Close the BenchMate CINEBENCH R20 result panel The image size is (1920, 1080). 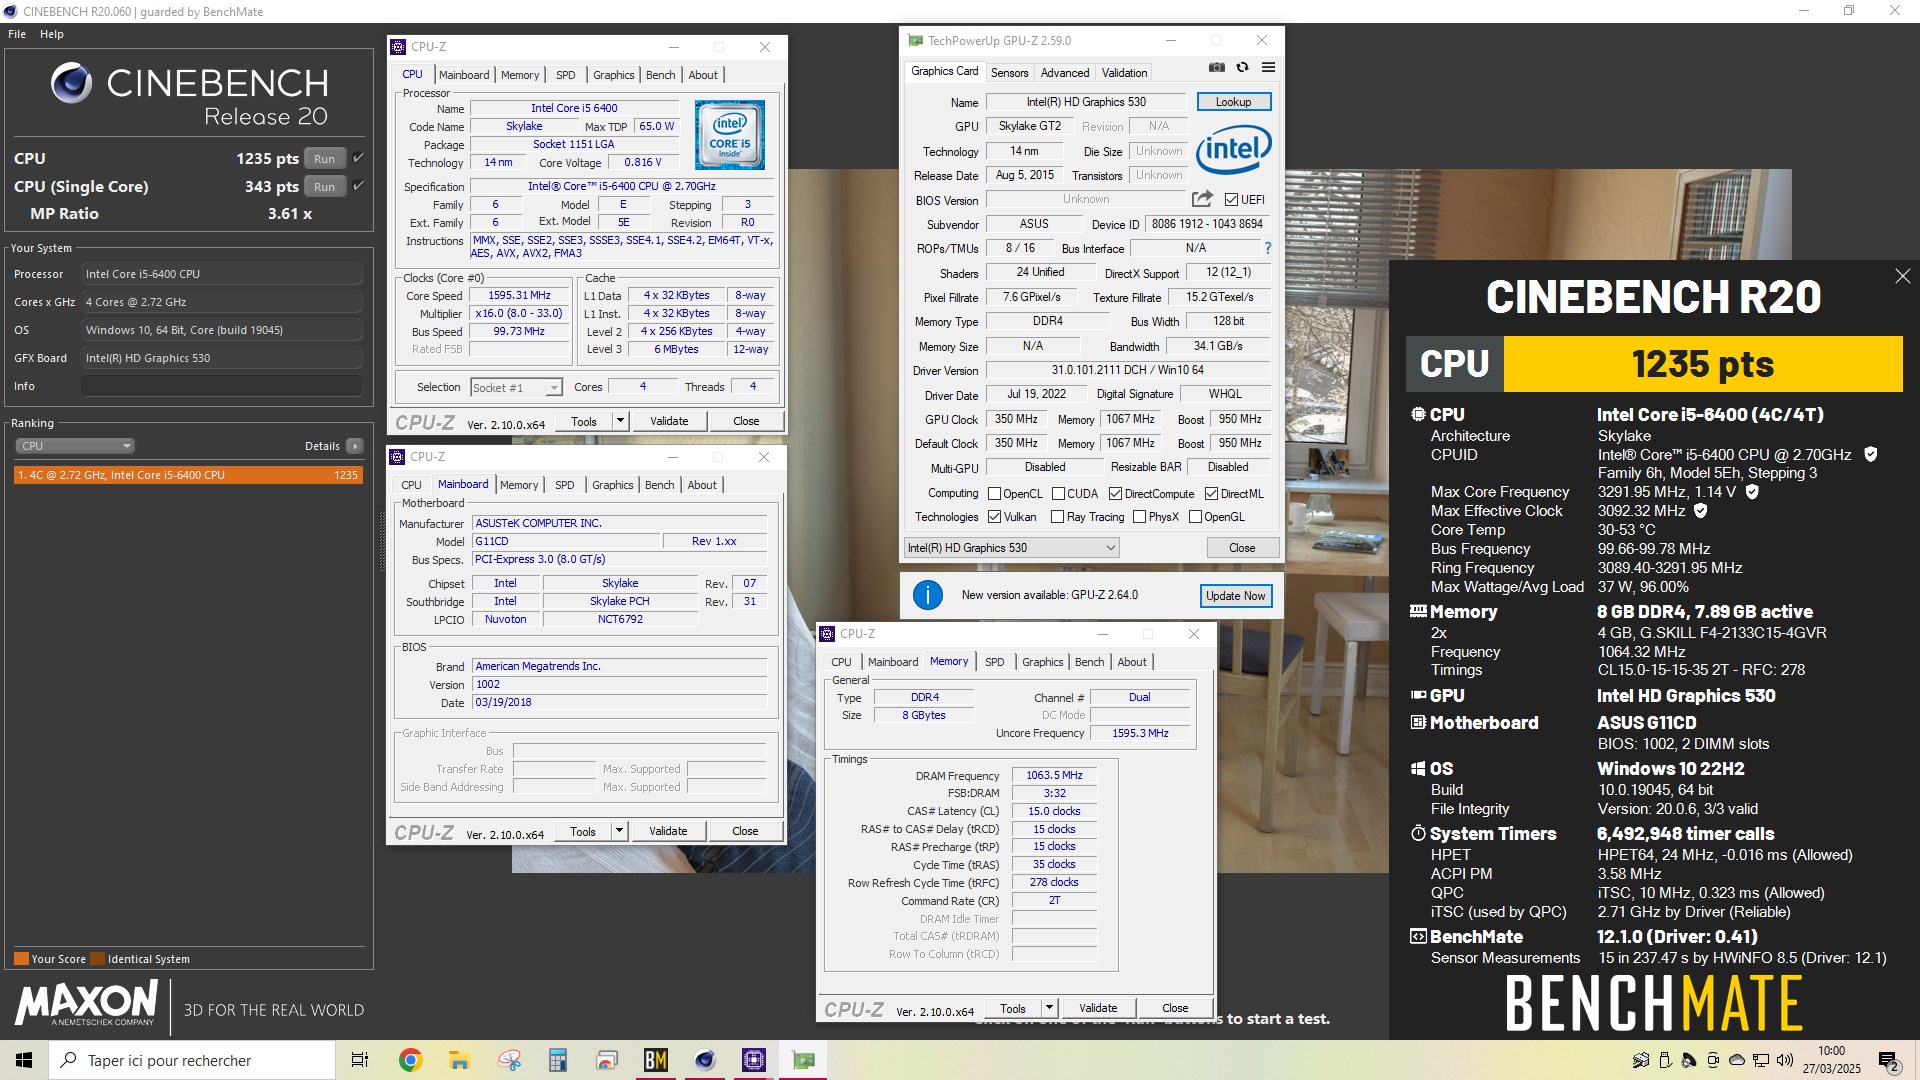[1902, 276]
